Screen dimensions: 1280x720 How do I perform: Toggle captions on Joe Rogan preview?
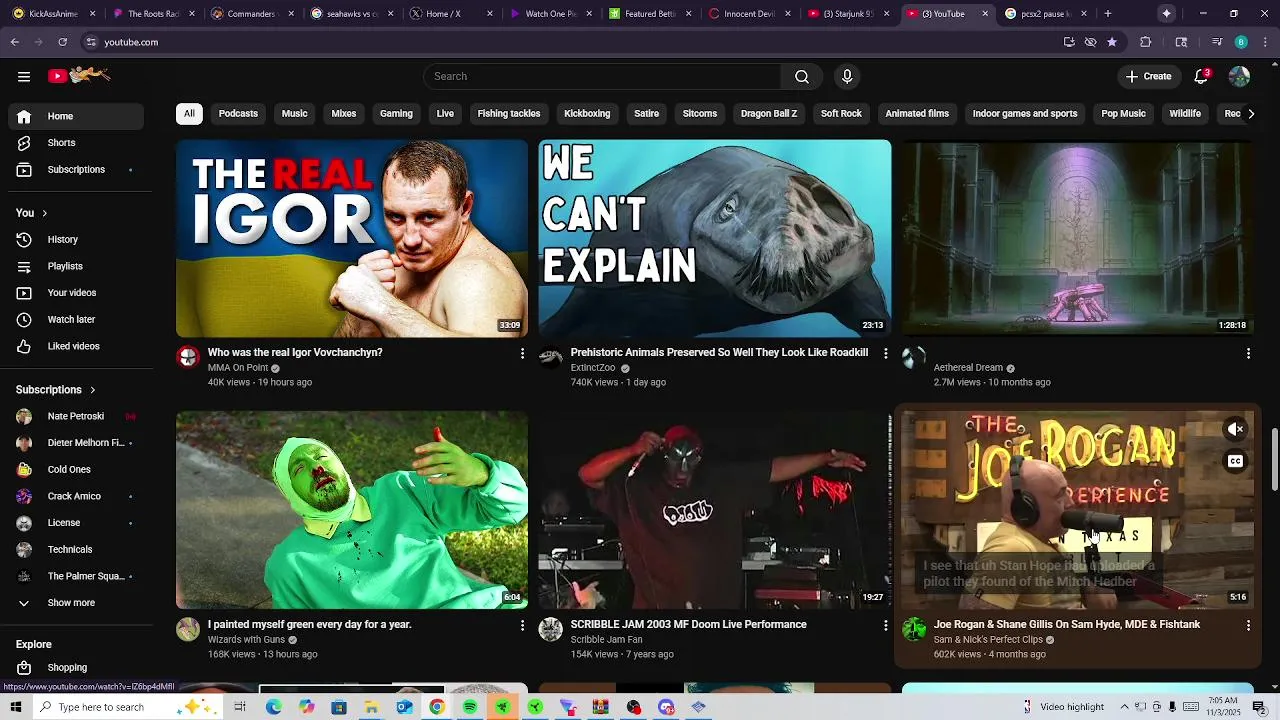pos(1236,461)
